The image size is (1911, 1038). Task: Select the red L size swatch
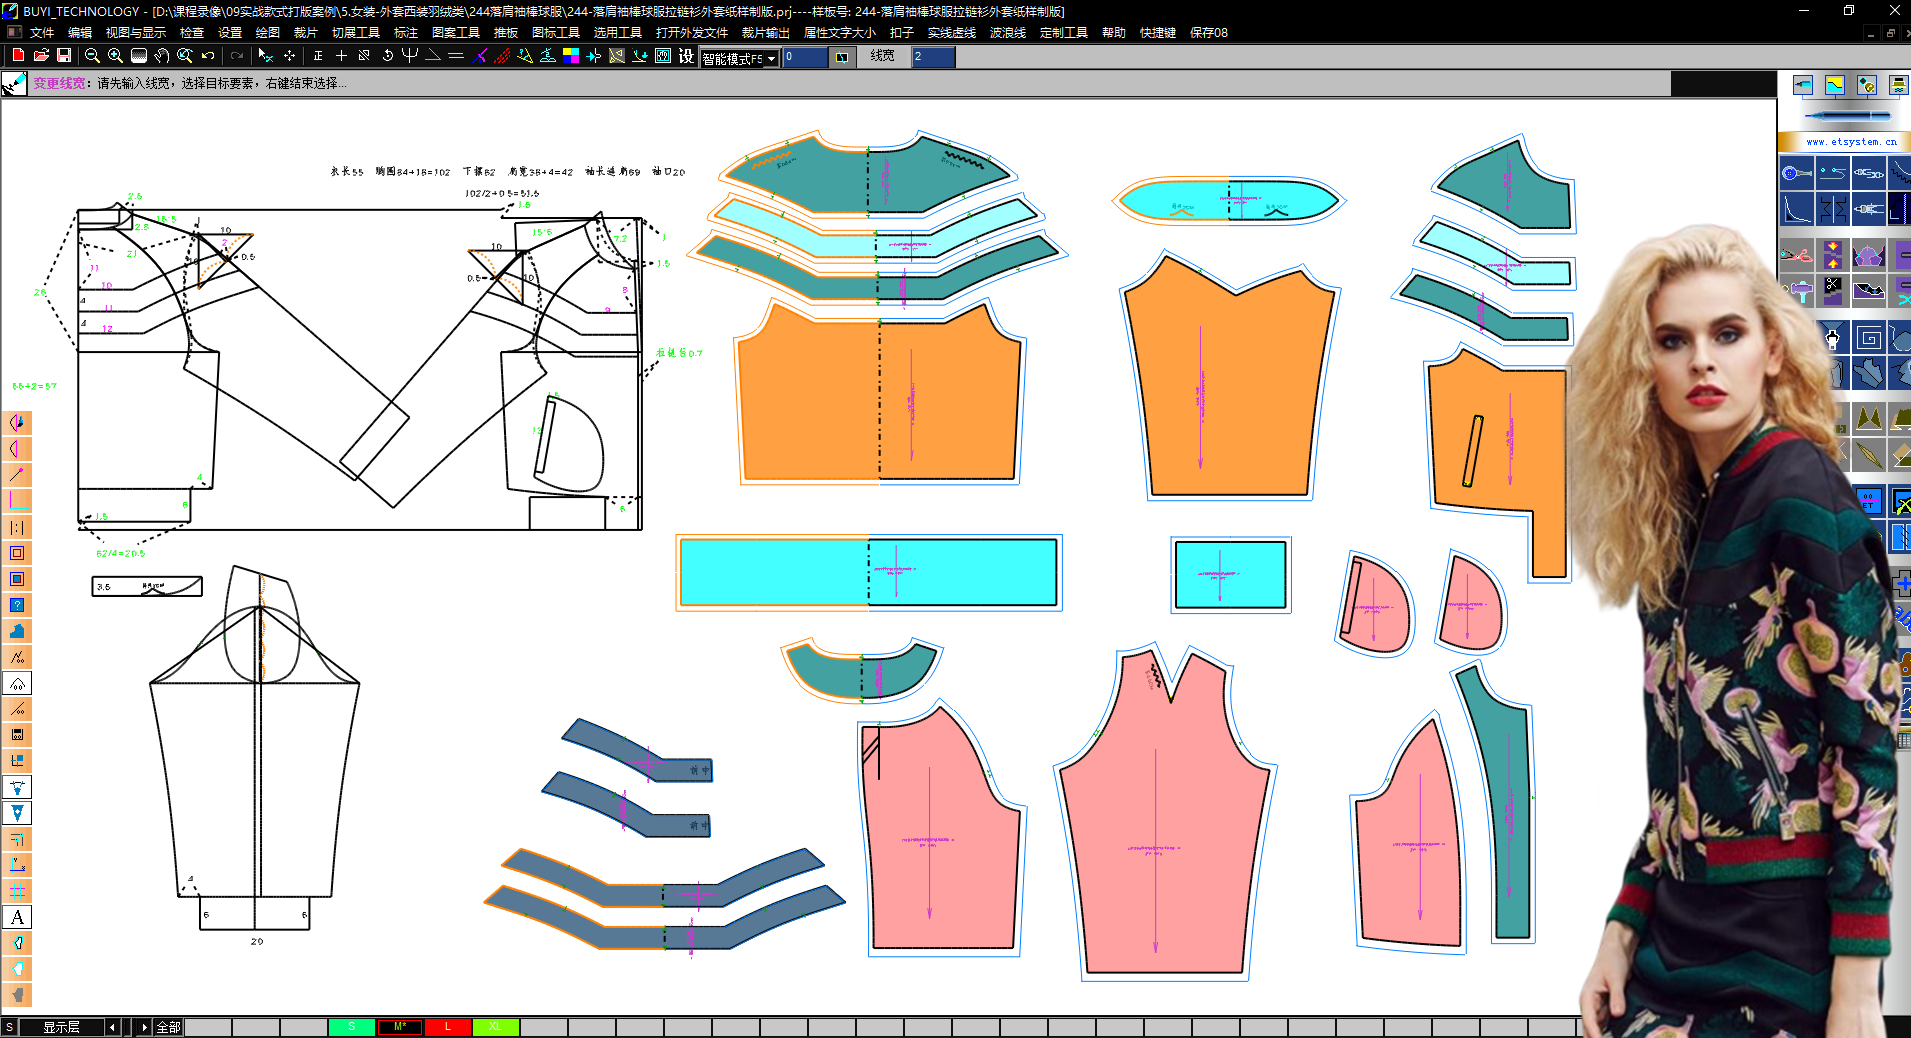coord(448,1027)
